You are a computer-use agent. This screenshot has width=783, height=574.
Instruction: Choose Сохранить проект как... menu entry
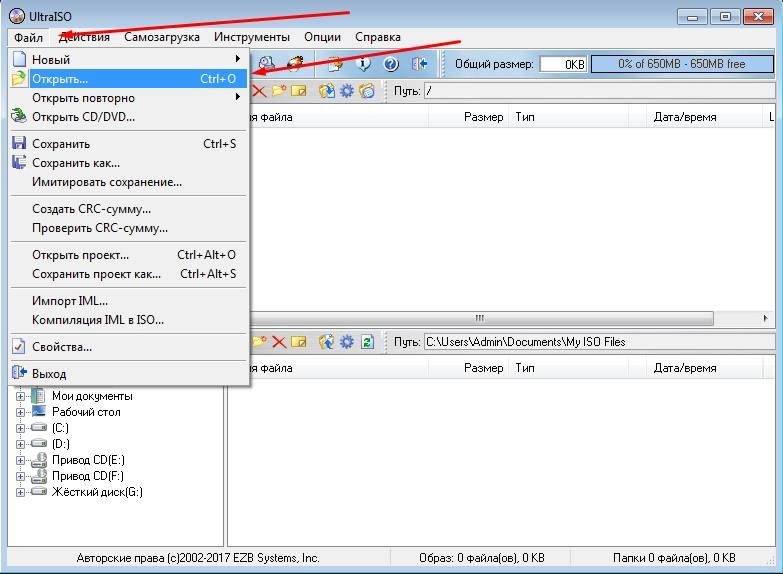(x=128, y=274)
